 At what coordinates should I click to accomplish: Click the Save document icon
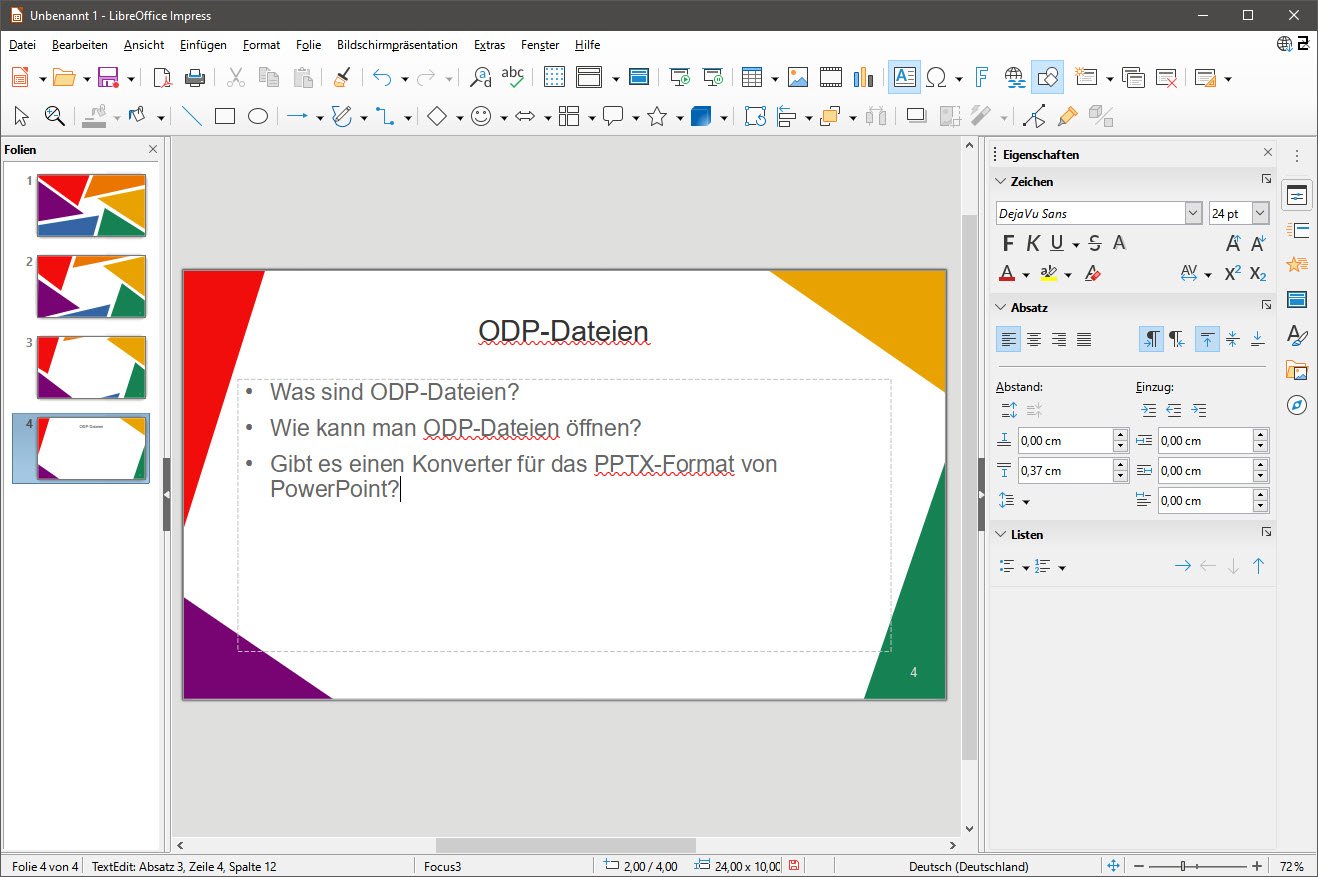click(x=107, y=77)
